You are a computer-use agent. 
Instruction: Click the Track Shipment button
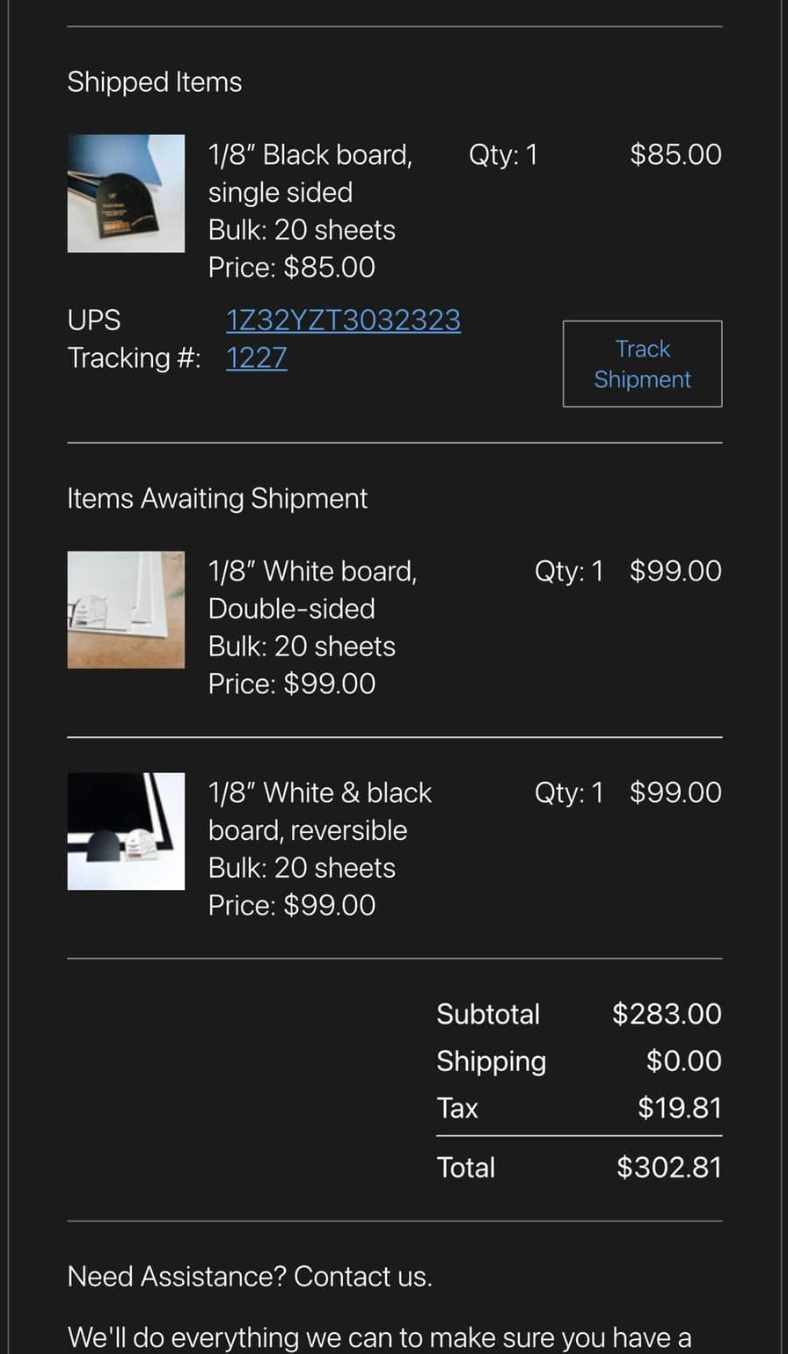pyautogui.click(x=642, y=364)
